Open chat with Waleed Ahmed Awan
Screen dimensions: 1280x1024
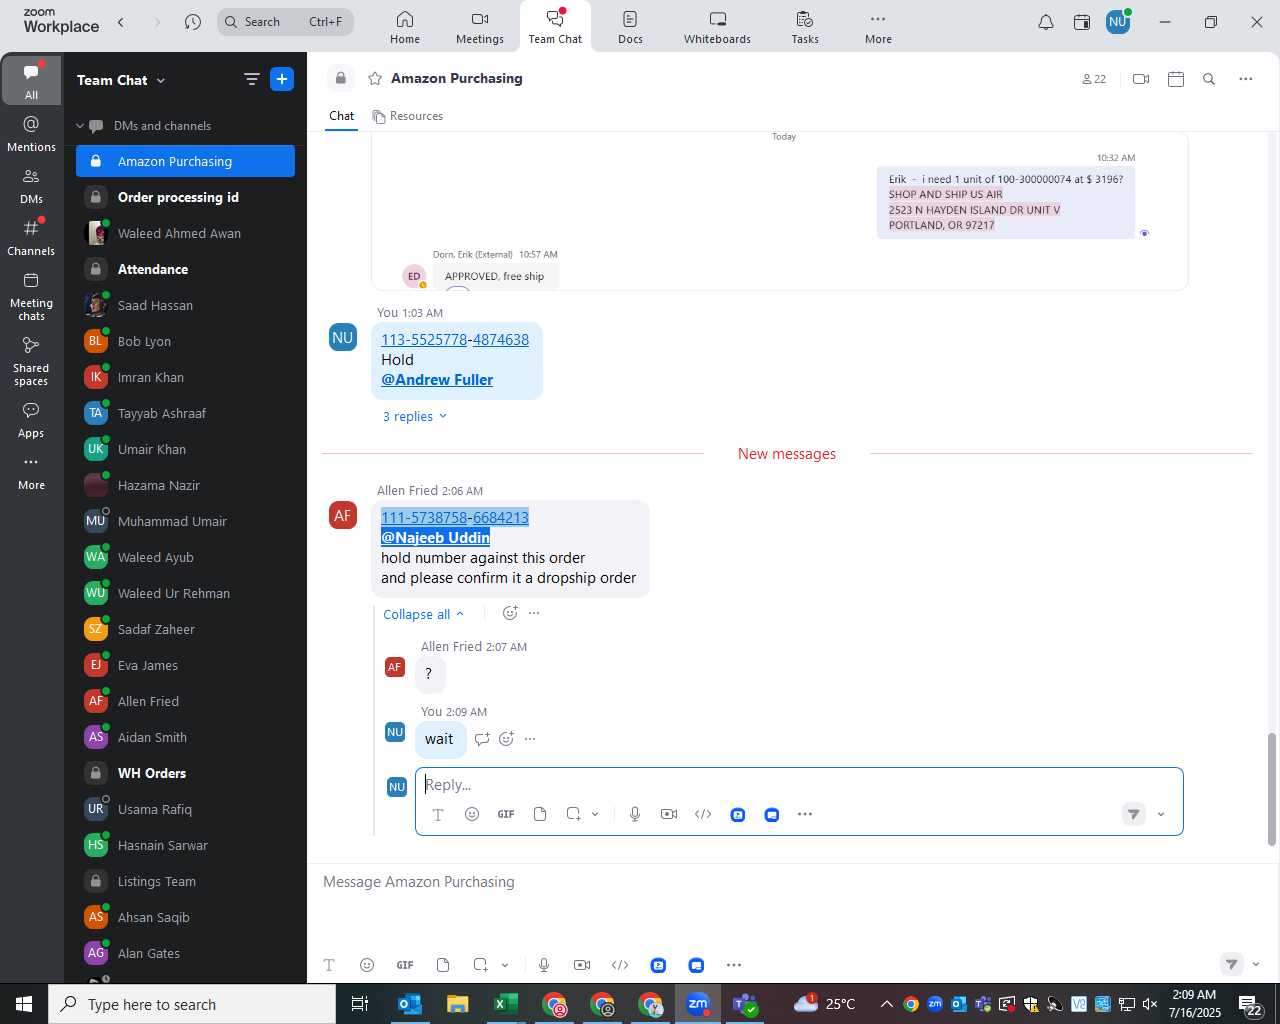(186, 233)
